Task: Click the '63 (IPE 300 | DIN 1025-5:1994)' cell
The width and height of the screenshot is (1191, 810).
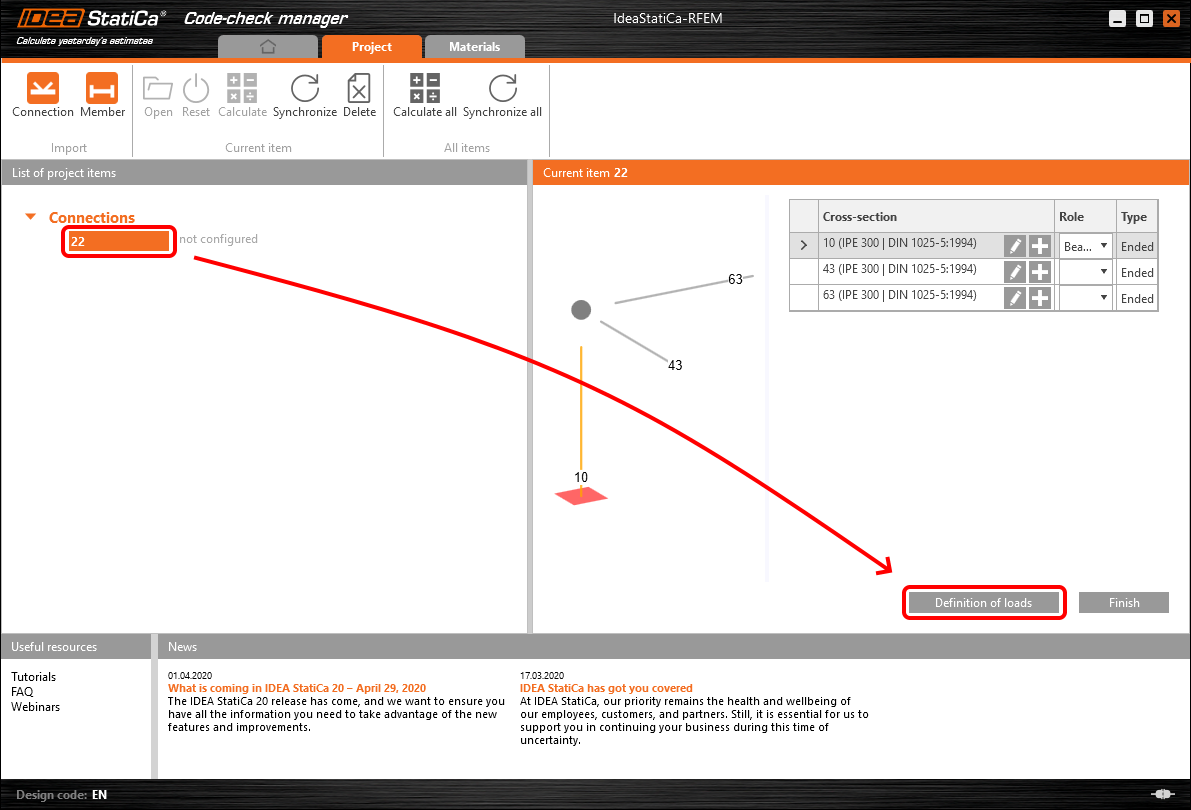Action: point(899,295)
